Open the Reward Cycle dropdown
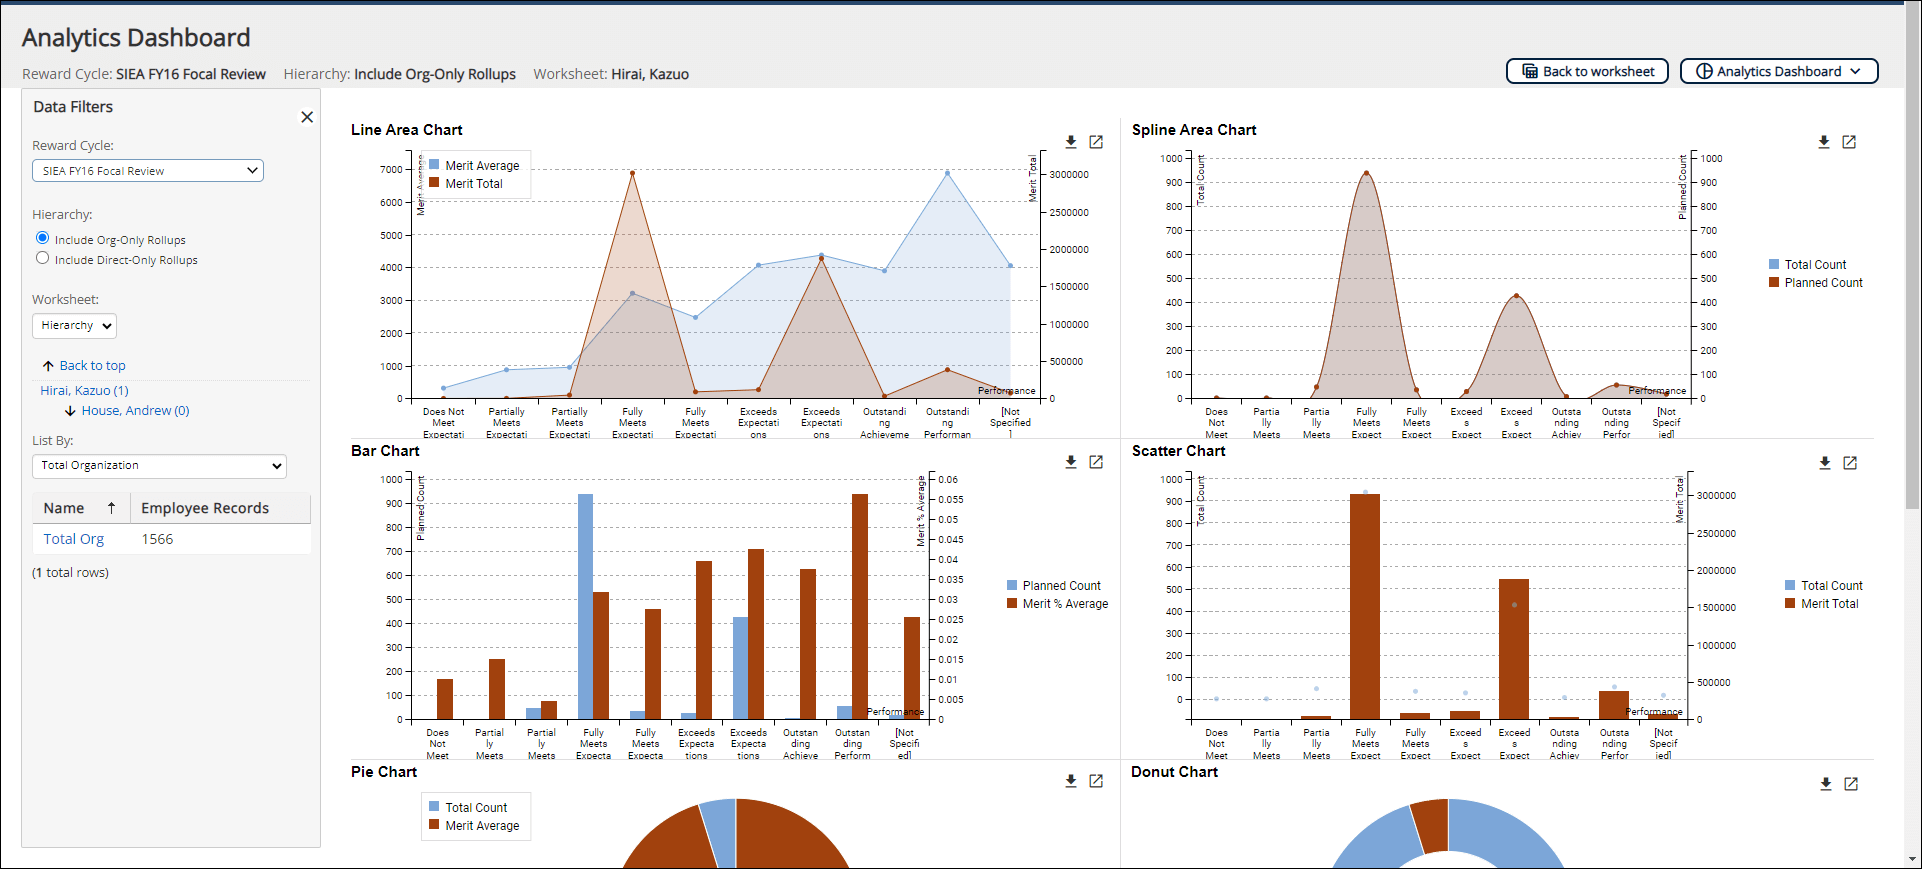Viewport: 1922px width, 869px height. [x=148, y=171]
